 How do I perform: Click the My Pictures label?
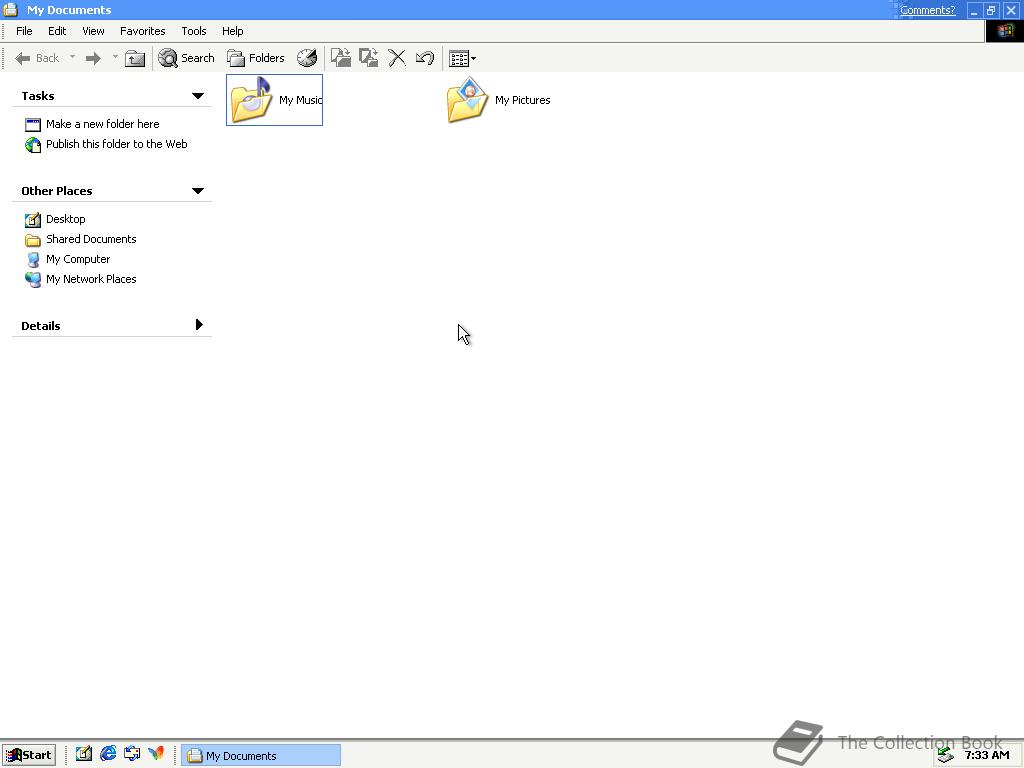pos(522,100)
